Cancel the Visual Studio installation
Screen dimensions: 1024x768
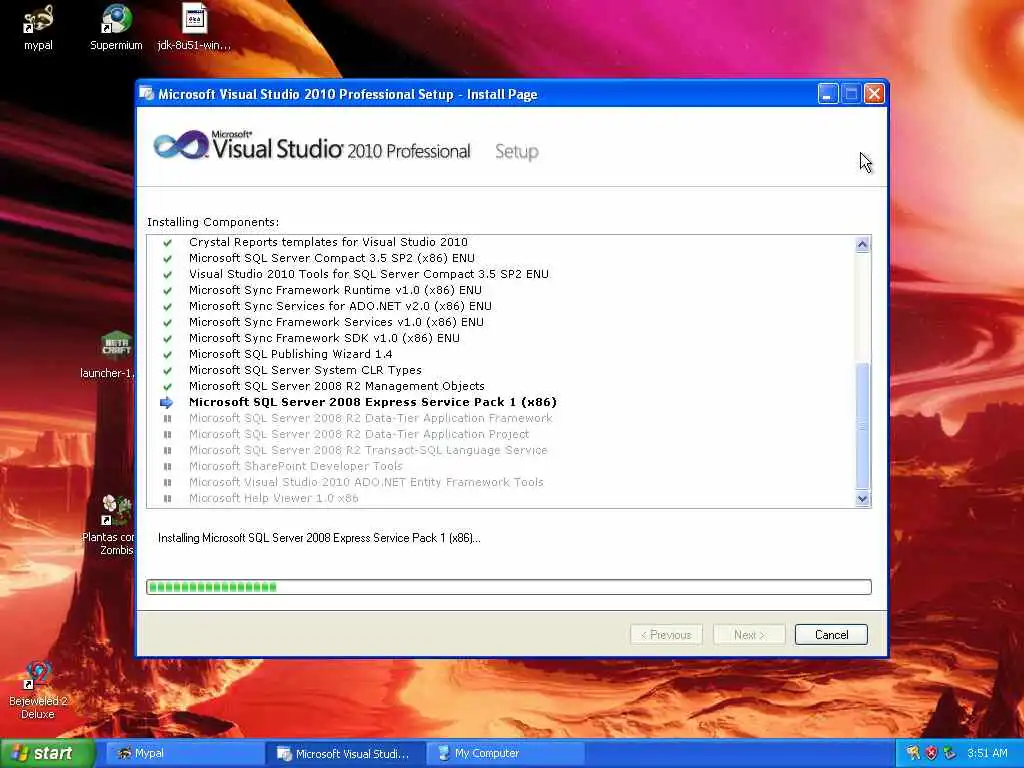[831, 635]
